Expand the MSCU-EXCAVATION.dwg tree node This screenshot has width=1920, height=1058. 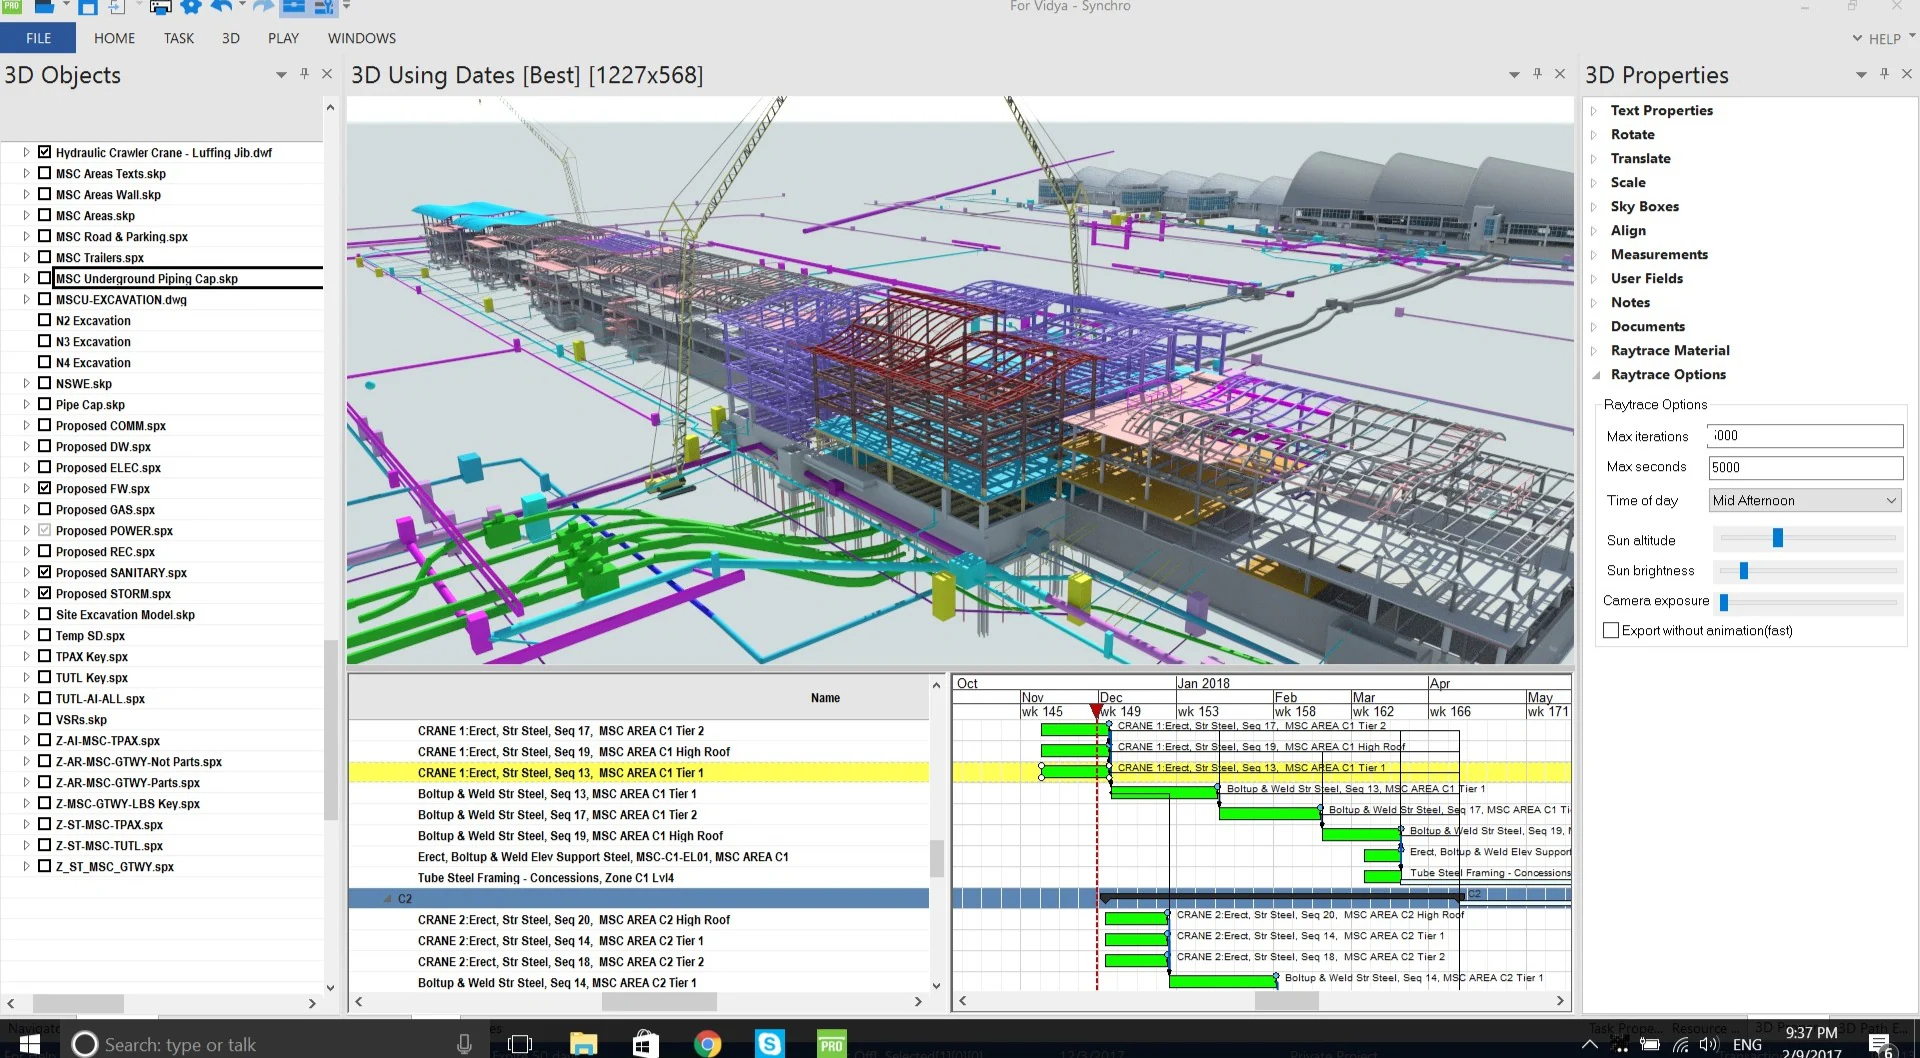26,299
